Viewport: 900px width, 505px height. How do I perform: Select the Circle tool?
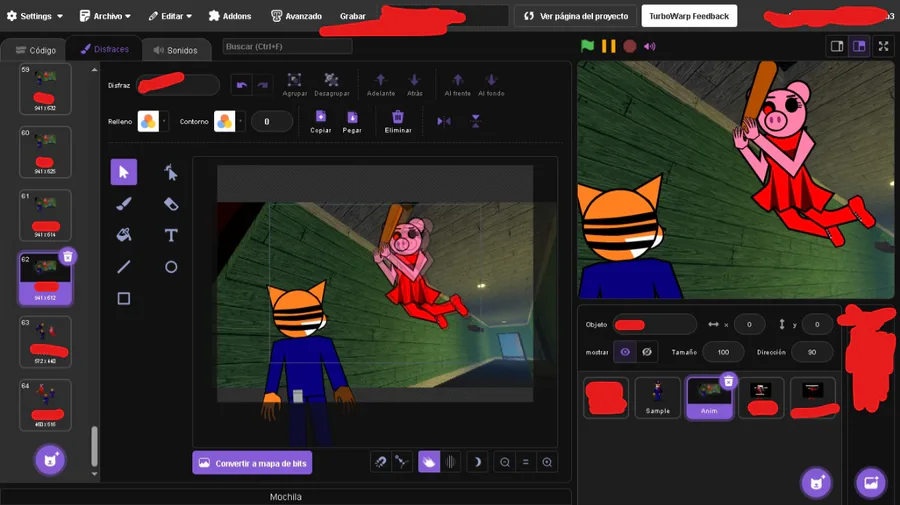[171, 267]
